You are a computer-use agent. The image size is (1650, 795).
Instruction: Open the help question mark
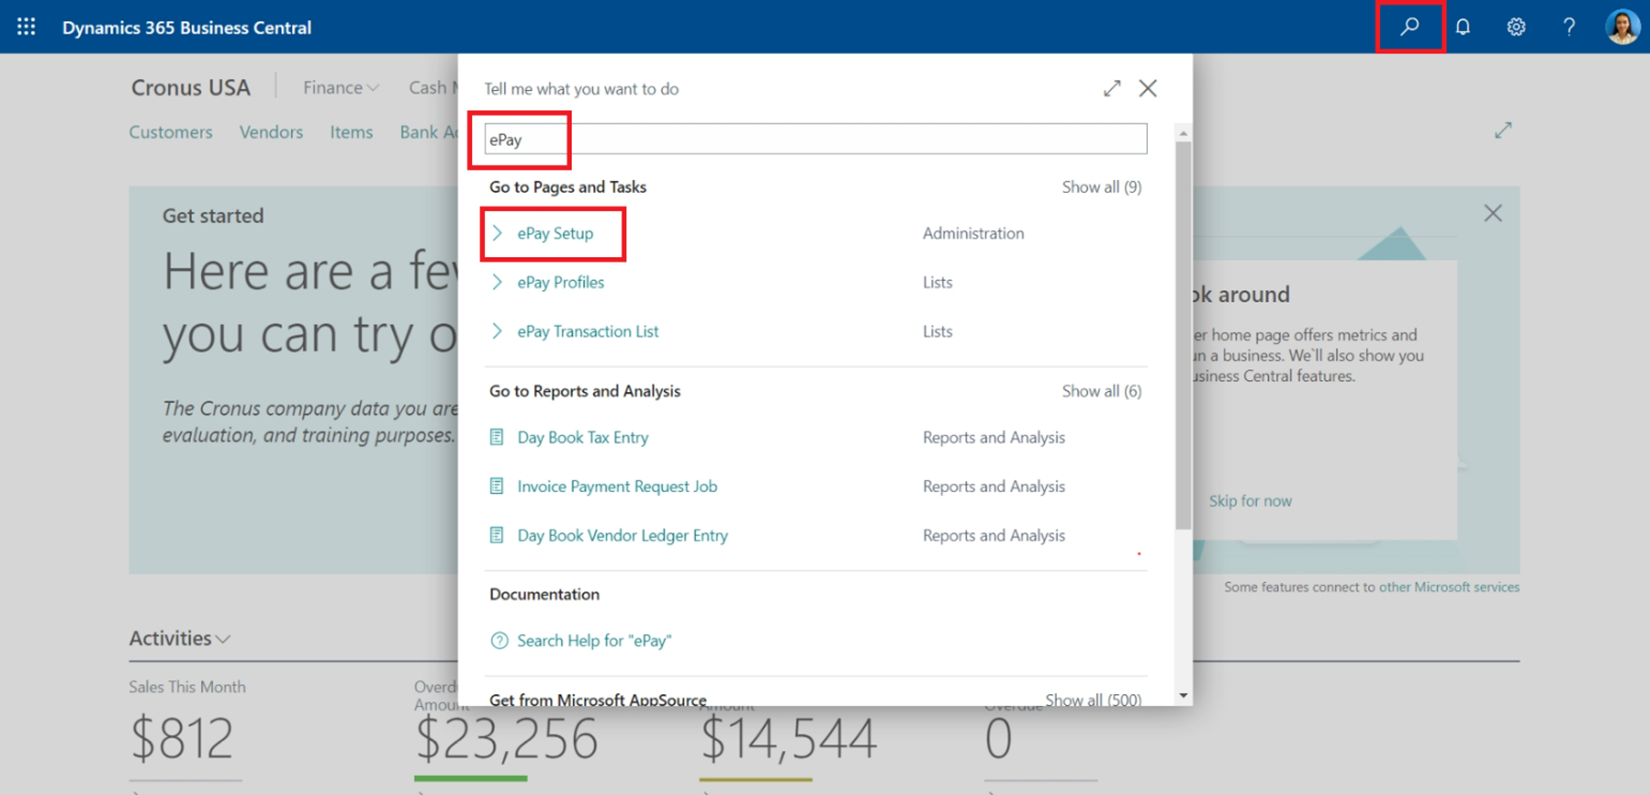coord(1569,27)
